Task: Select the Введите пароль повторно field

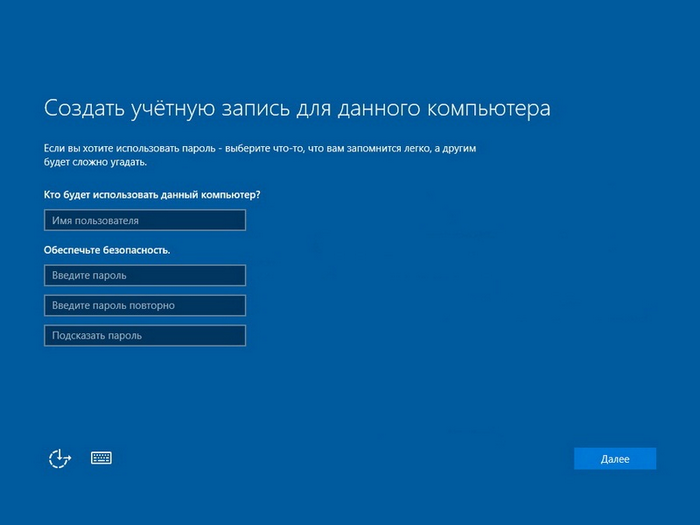Action: click(145, 305)
